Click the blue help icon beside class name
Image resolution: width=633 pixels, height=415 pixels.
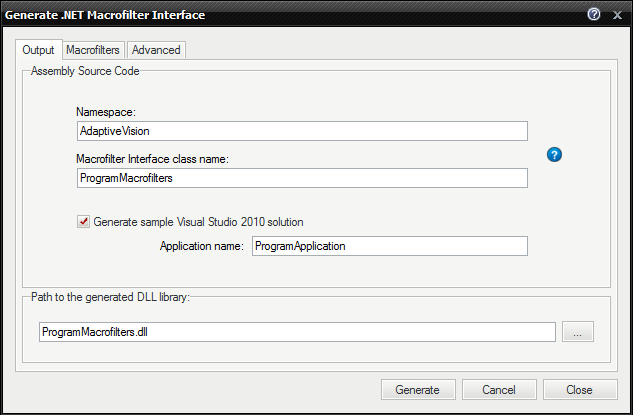pos(555,154)
